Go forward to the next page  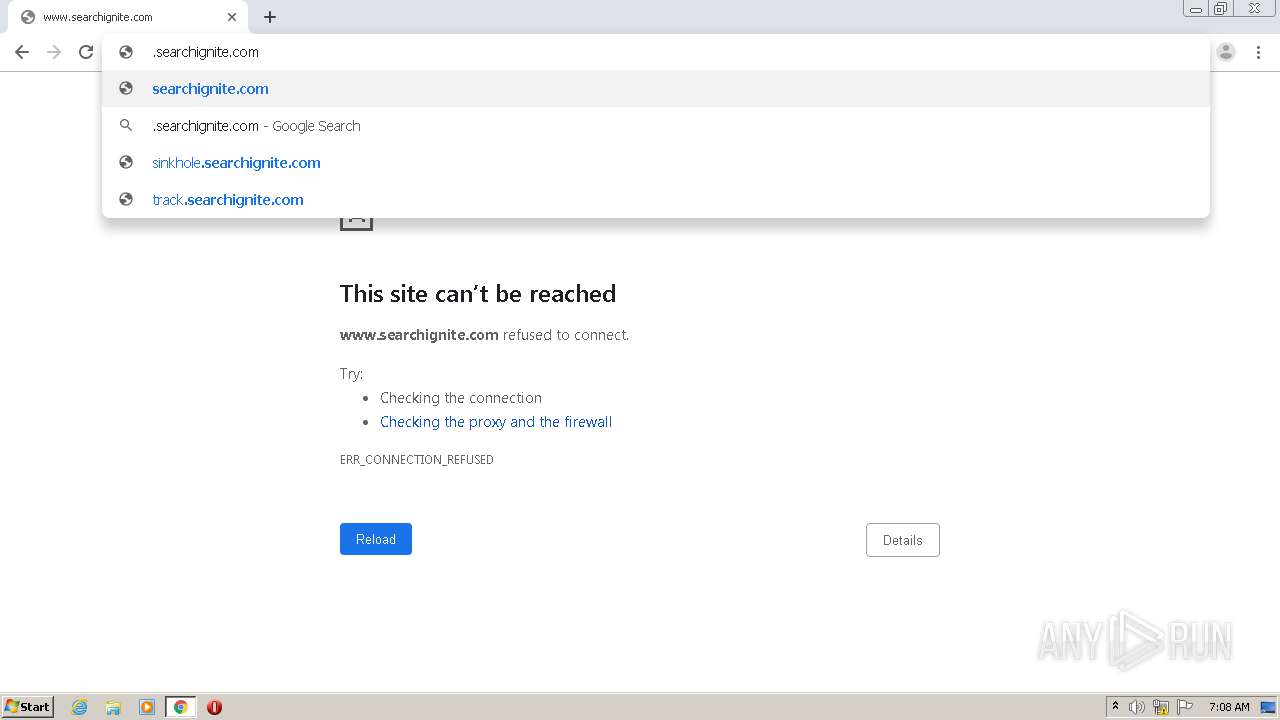click(x=54, y=52)
